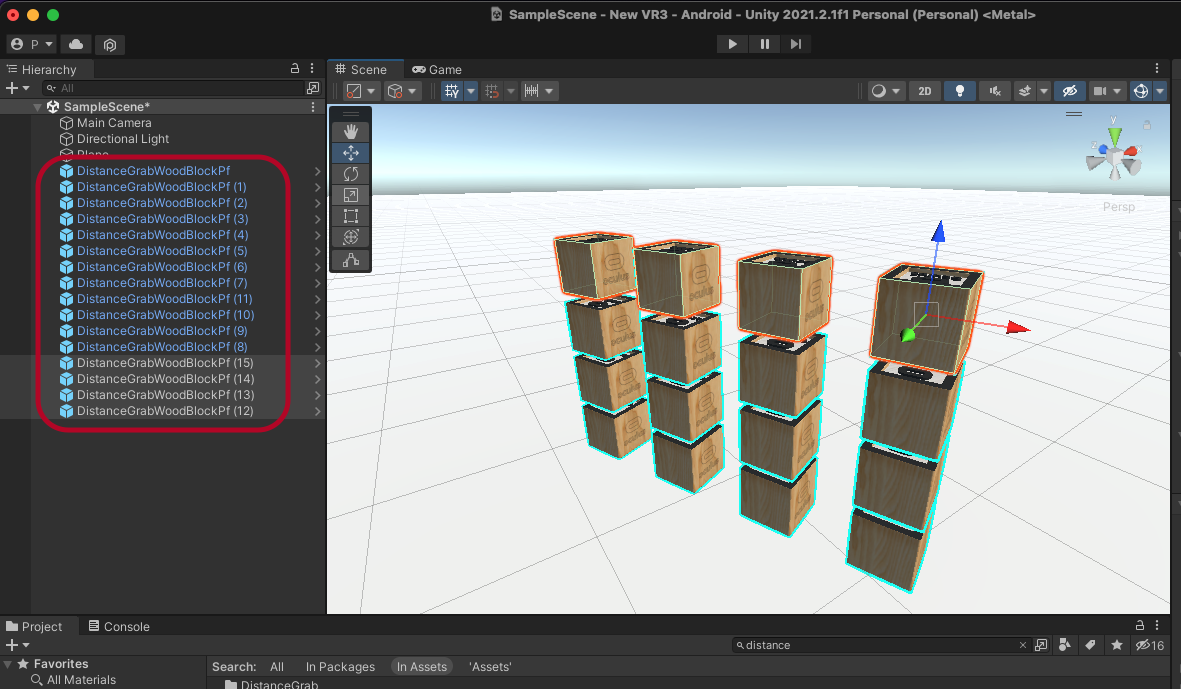This screenshot has height=689, width=1181.
Task: Open scene camera settings
Action: (x=1100, y=91)
